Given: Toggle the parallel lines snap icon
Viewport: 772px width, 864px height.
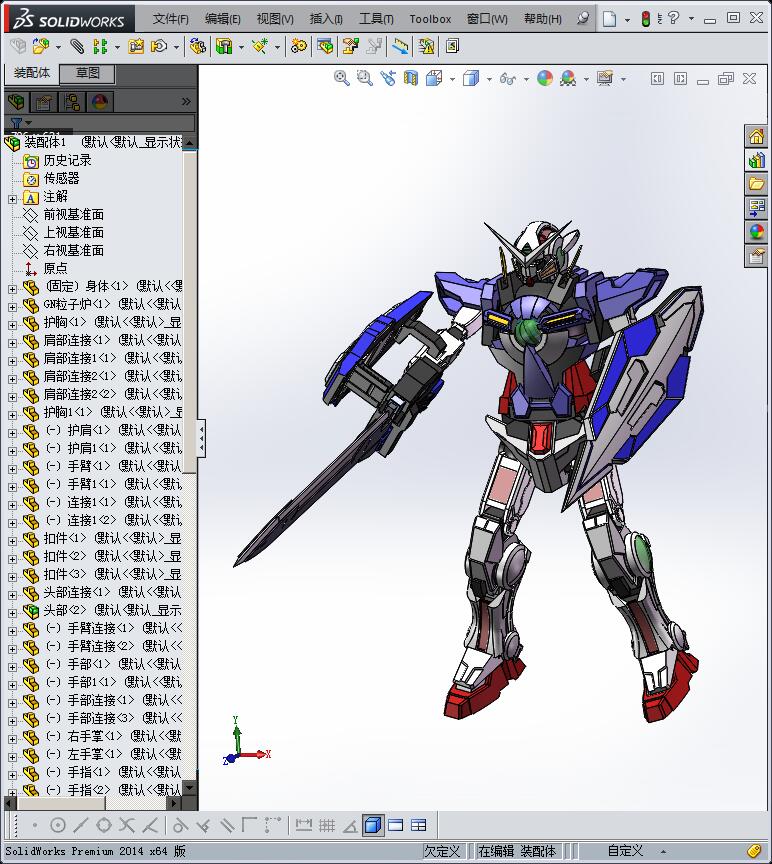Looking at the screenshot, I should (227, 825).
